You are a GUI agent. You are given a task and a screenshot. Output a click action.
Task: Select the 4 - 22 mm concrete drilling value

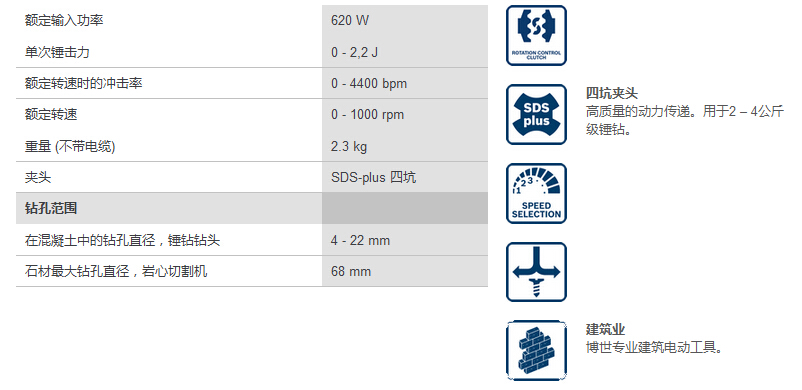point(360,240)
